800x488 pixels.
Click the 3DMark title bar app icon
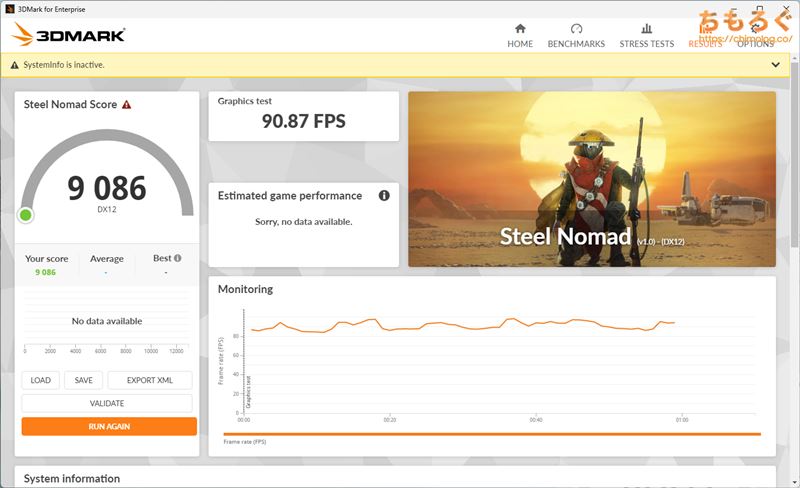(x=10, y=9)
